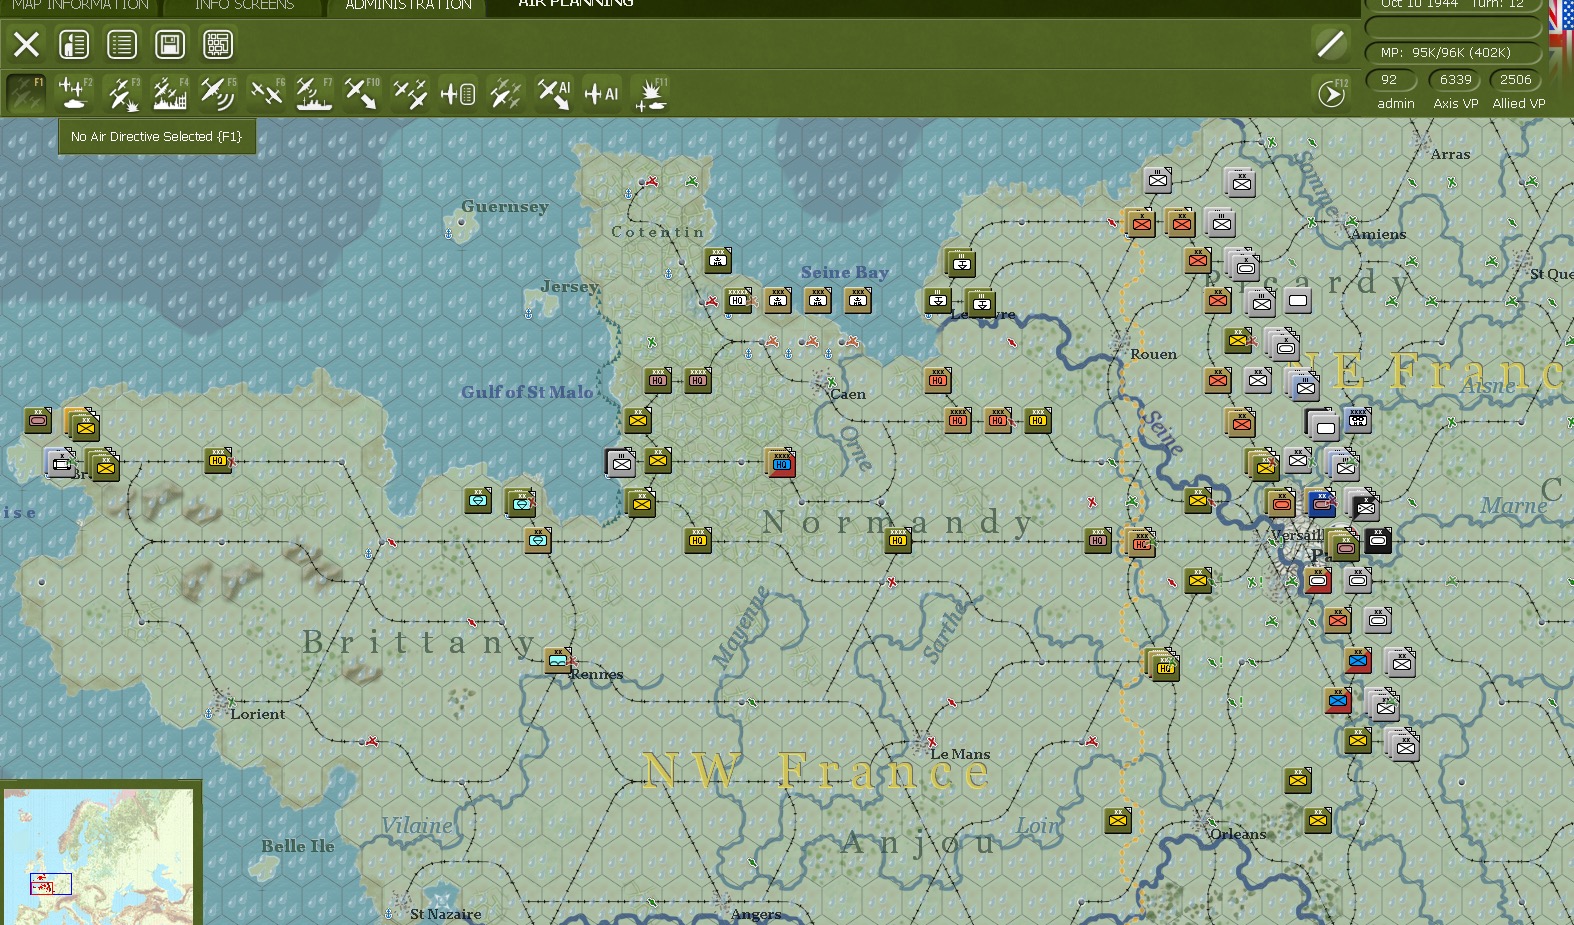Select the F11 explosion air execution icon
The height and width of the screenshot is (925, 1574).
coord(650,93)
